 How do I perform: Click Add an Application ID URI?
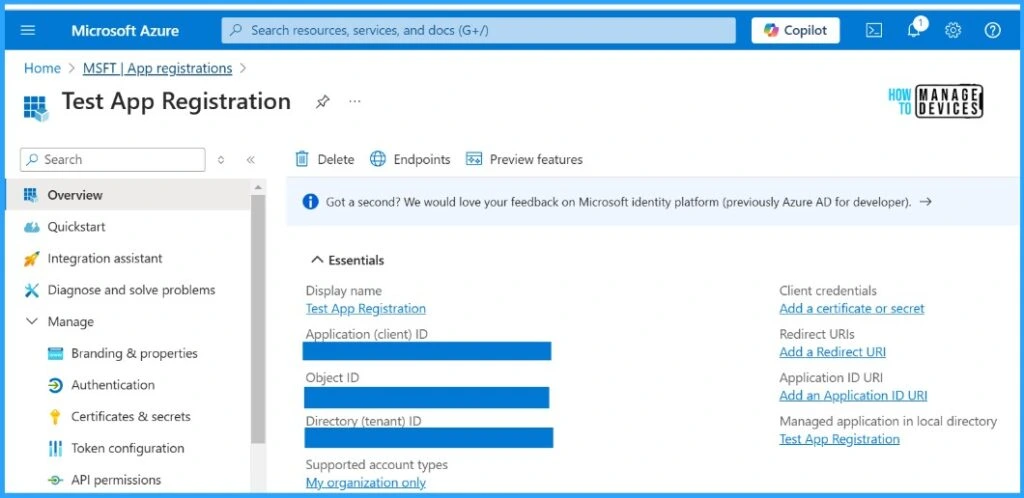click(853, 396)
